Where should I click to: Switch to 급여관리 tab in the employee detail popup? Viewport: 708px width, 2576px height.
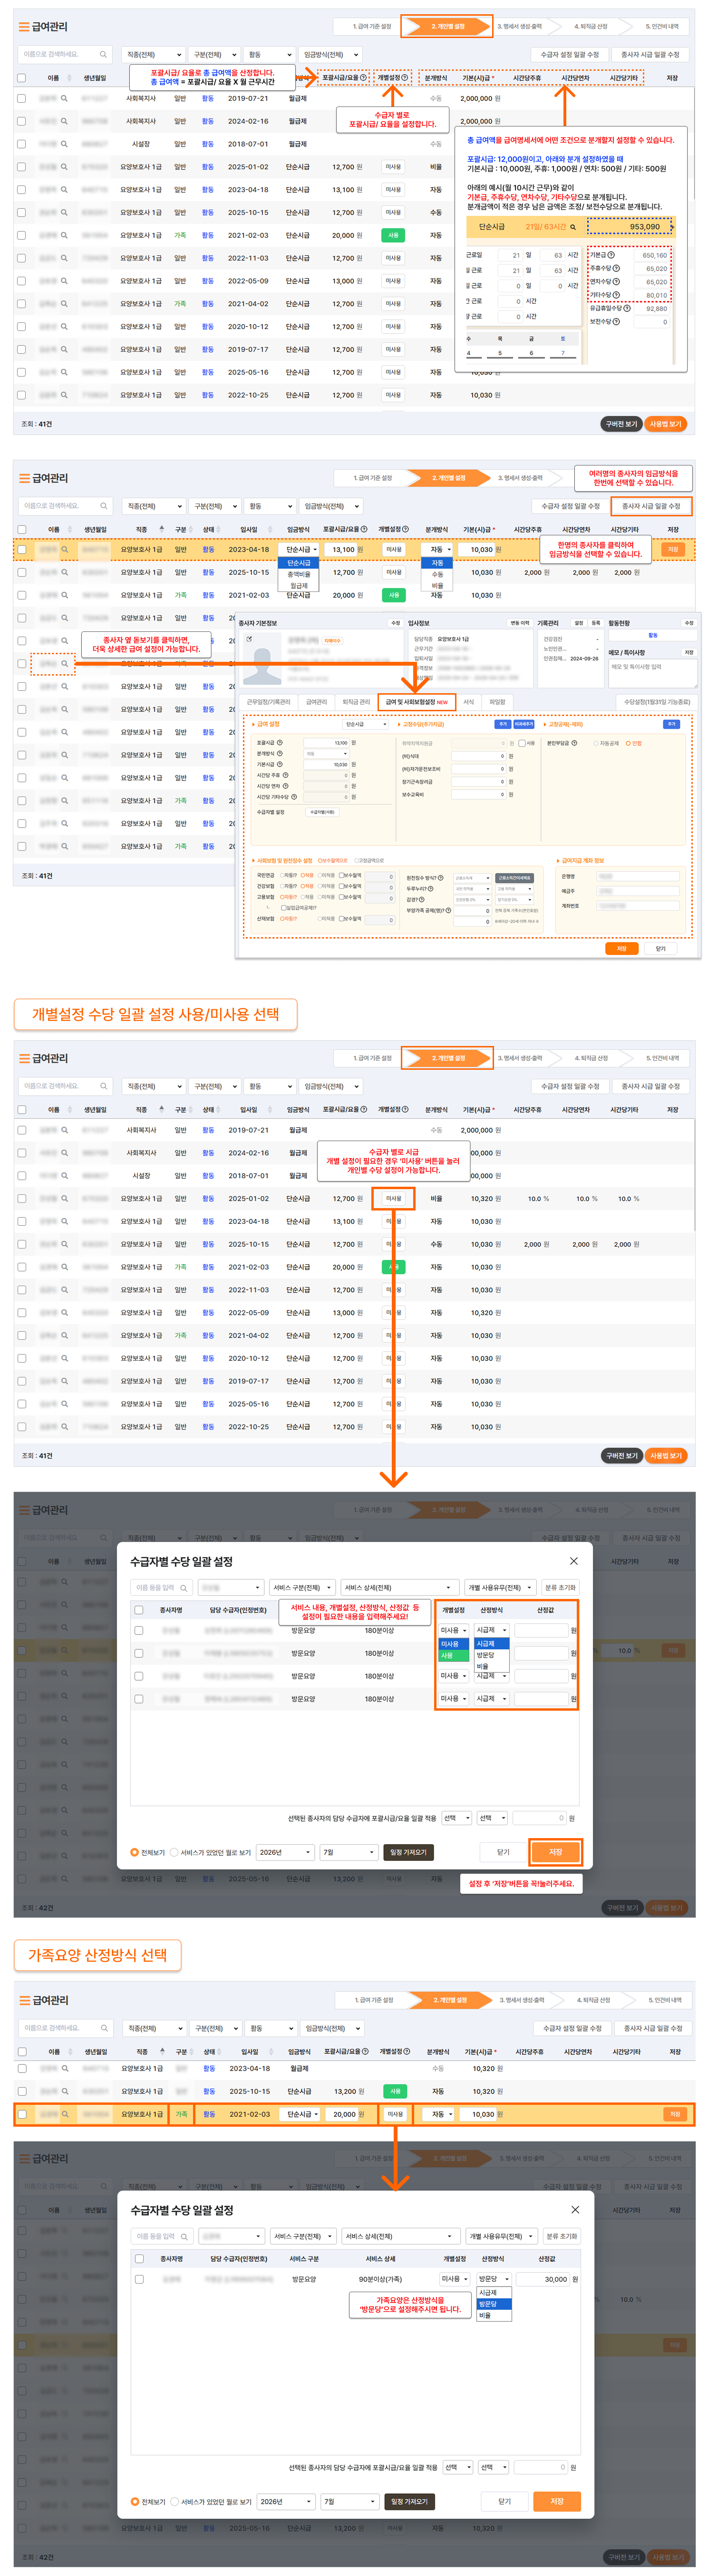317,702
